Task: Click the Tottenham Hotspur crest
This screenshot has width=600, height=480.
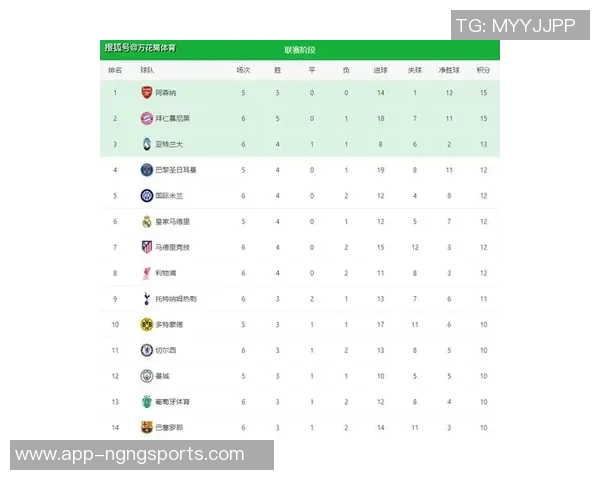Action: coord(146,299)
